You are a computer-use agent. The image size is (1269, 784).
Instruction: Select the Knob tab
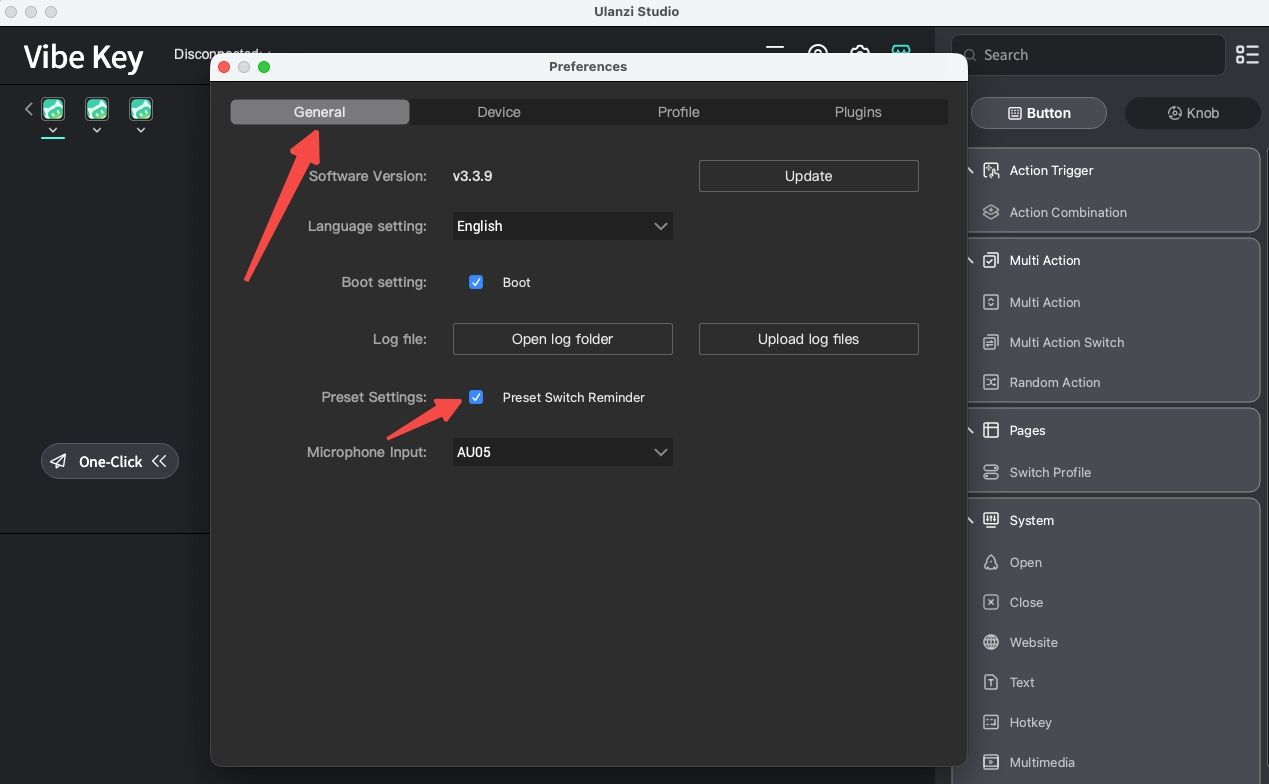(x=1193, y=113)
